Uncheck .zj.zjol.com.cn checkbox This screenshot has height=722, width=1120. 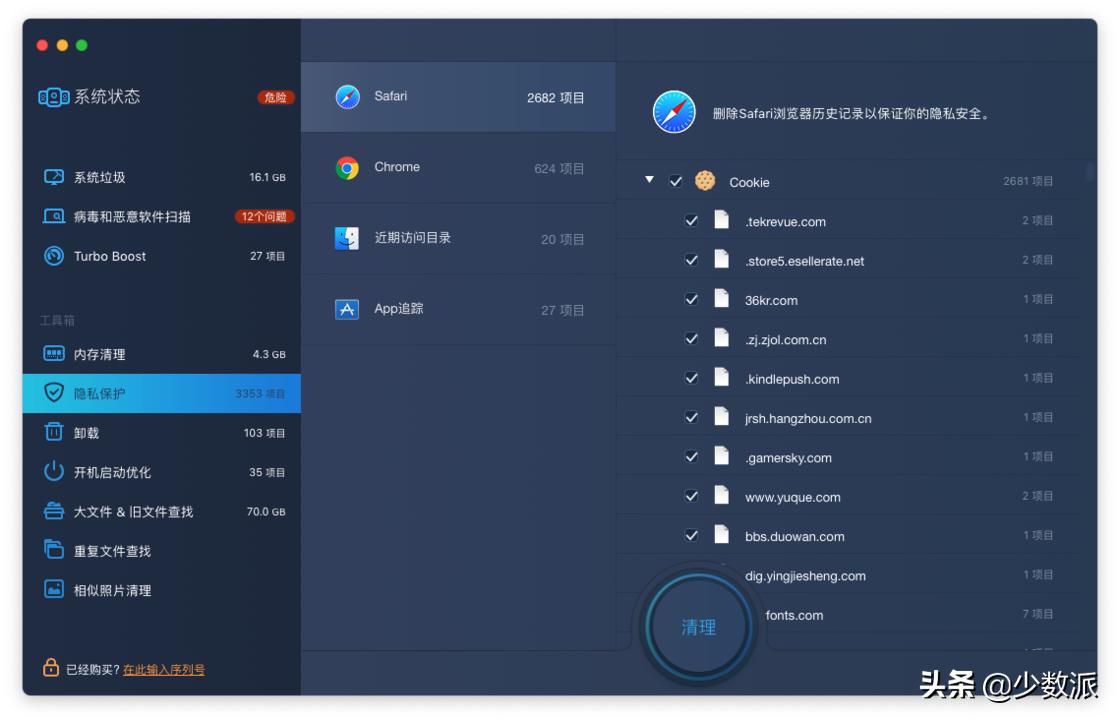[x=691, y=339]
